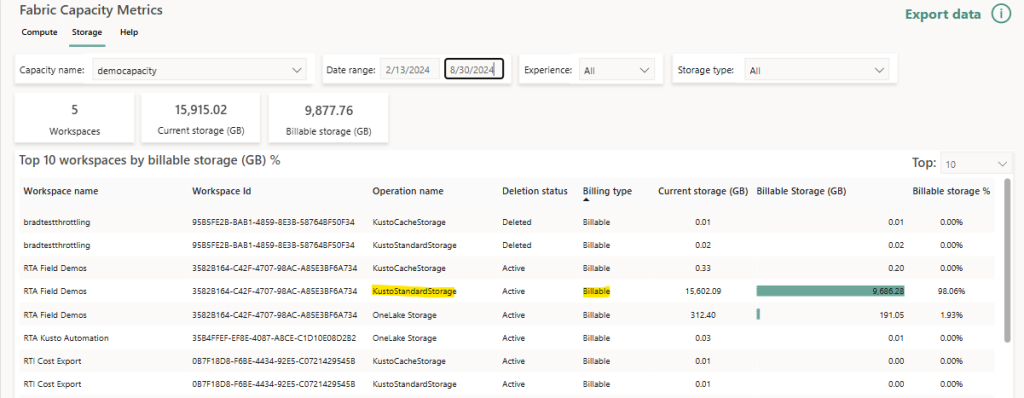Sort by Billable Storage (GB) column header
The height and width of the screenshot is (398, 1024).
pos(801,191)
